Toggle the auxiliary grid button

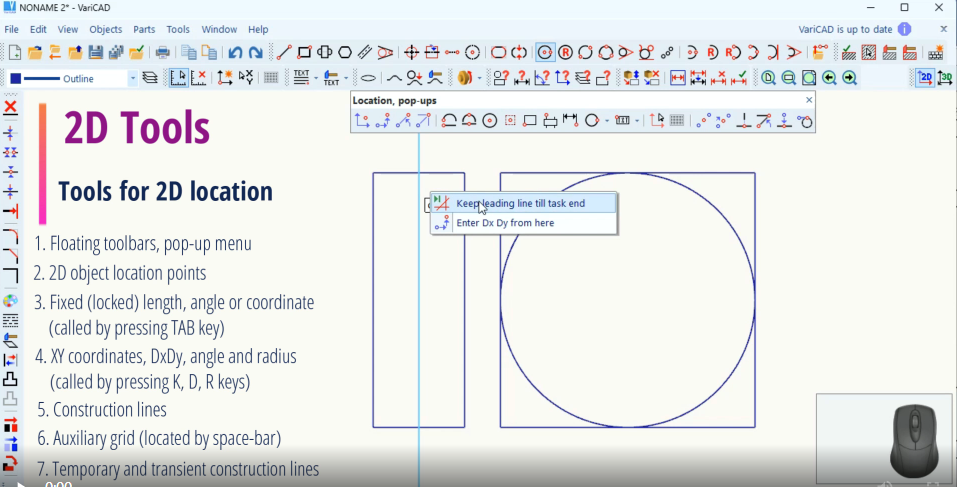coord(271,78)
